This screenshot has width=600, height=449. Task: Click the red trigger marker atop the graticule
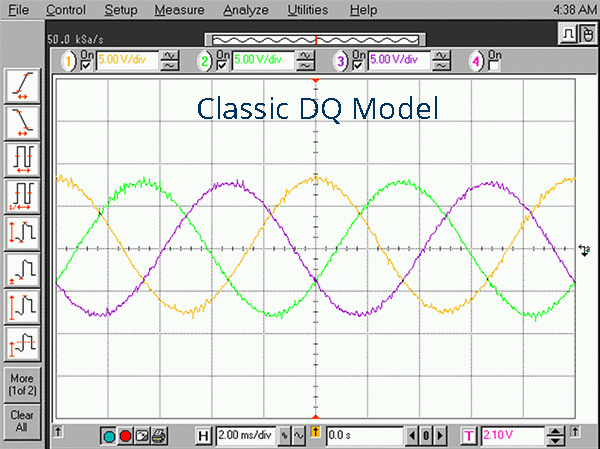click(x=315, y=81)
